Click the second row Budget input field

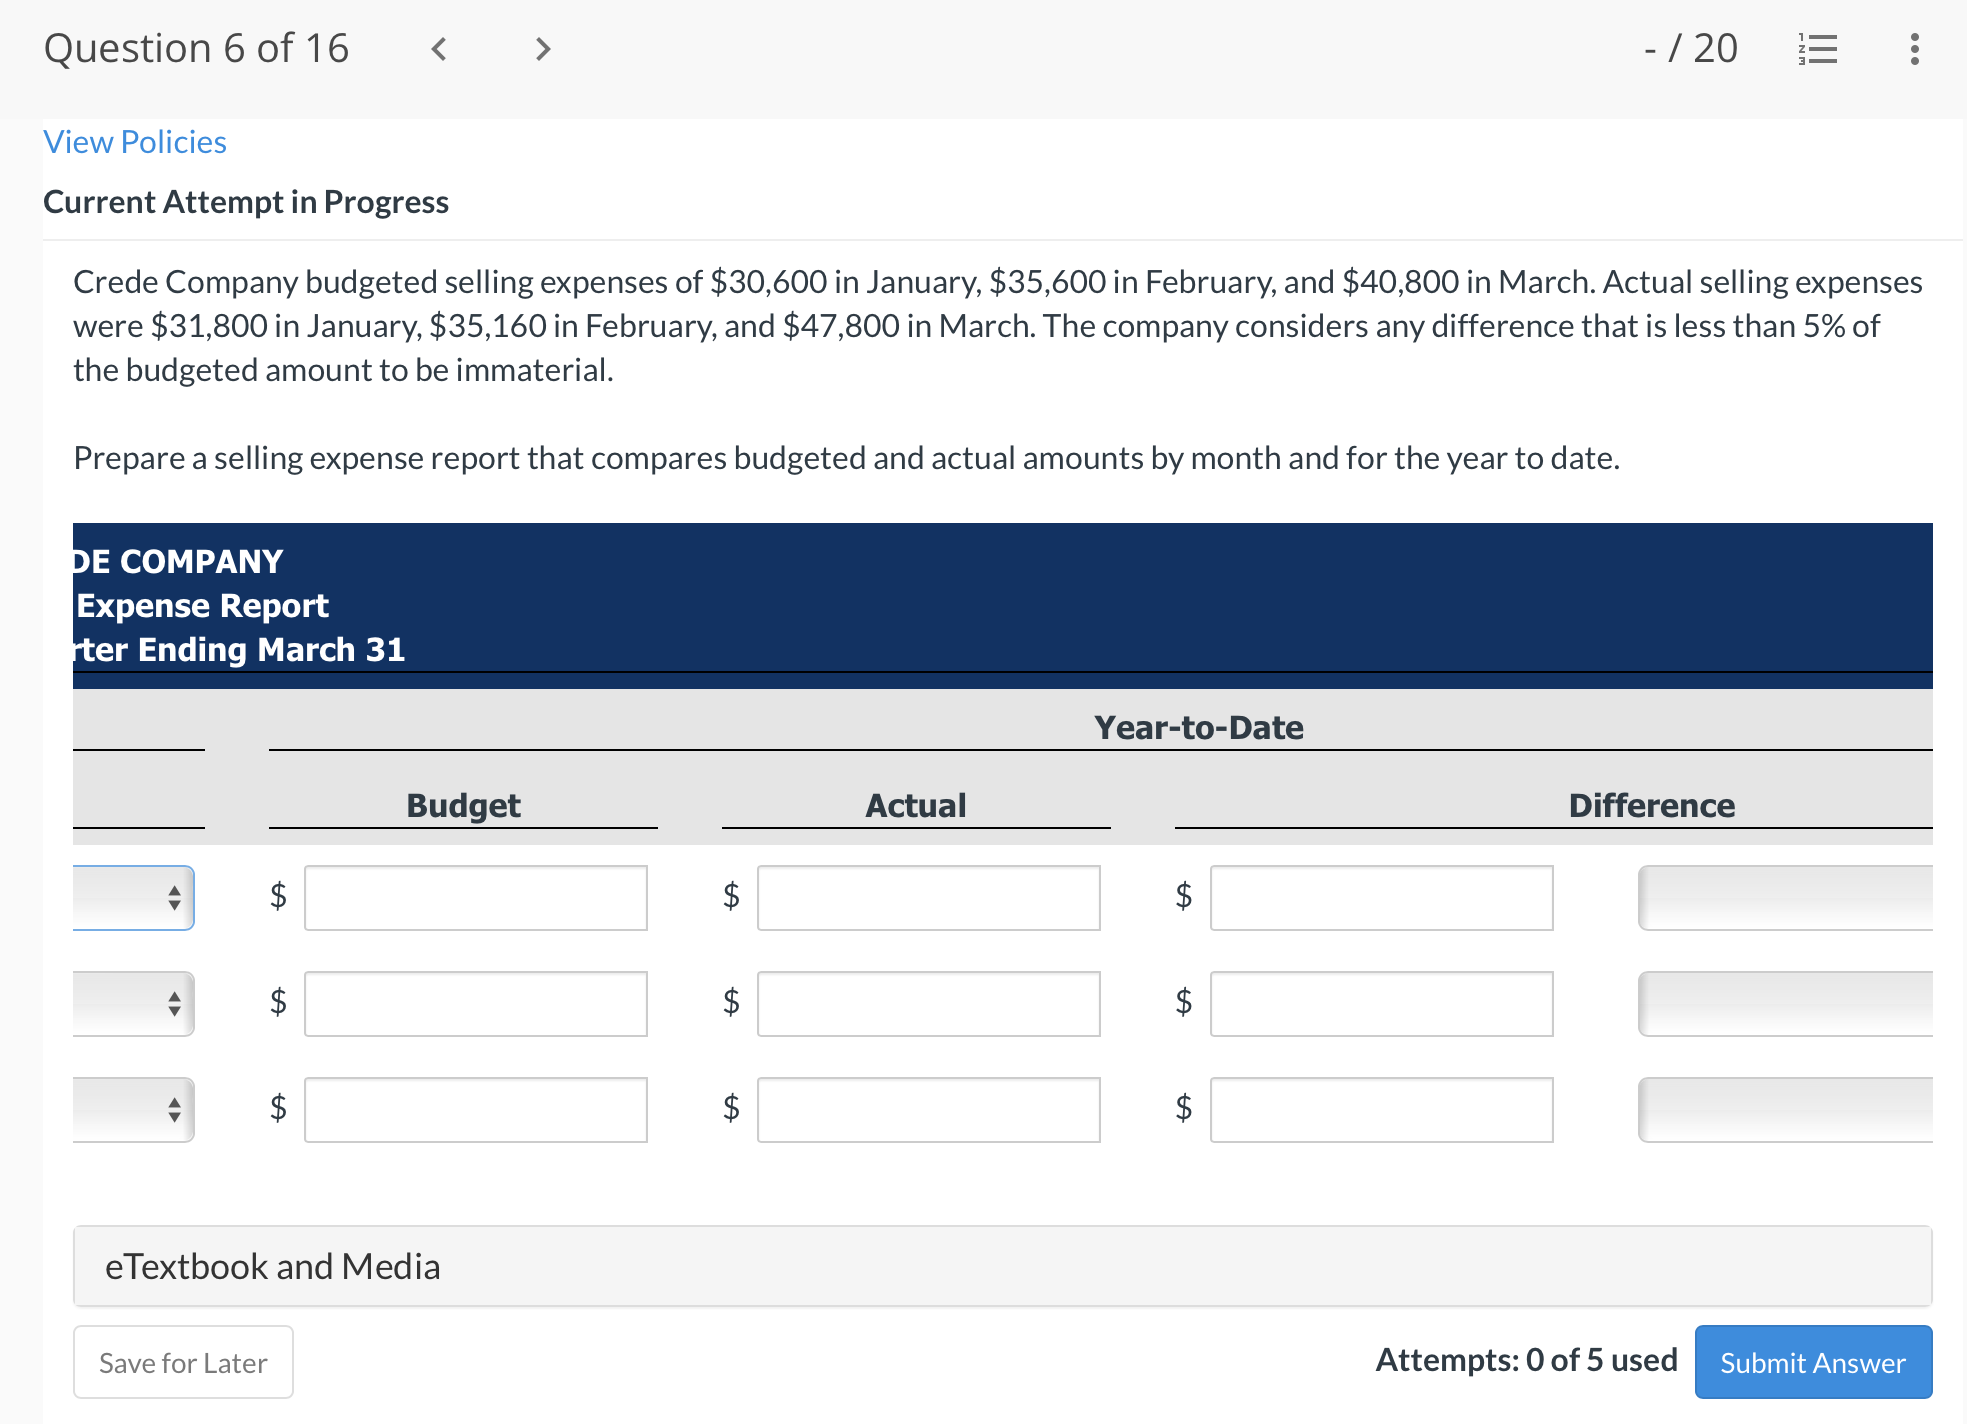pyautogui.click(x=475, y=1004)
